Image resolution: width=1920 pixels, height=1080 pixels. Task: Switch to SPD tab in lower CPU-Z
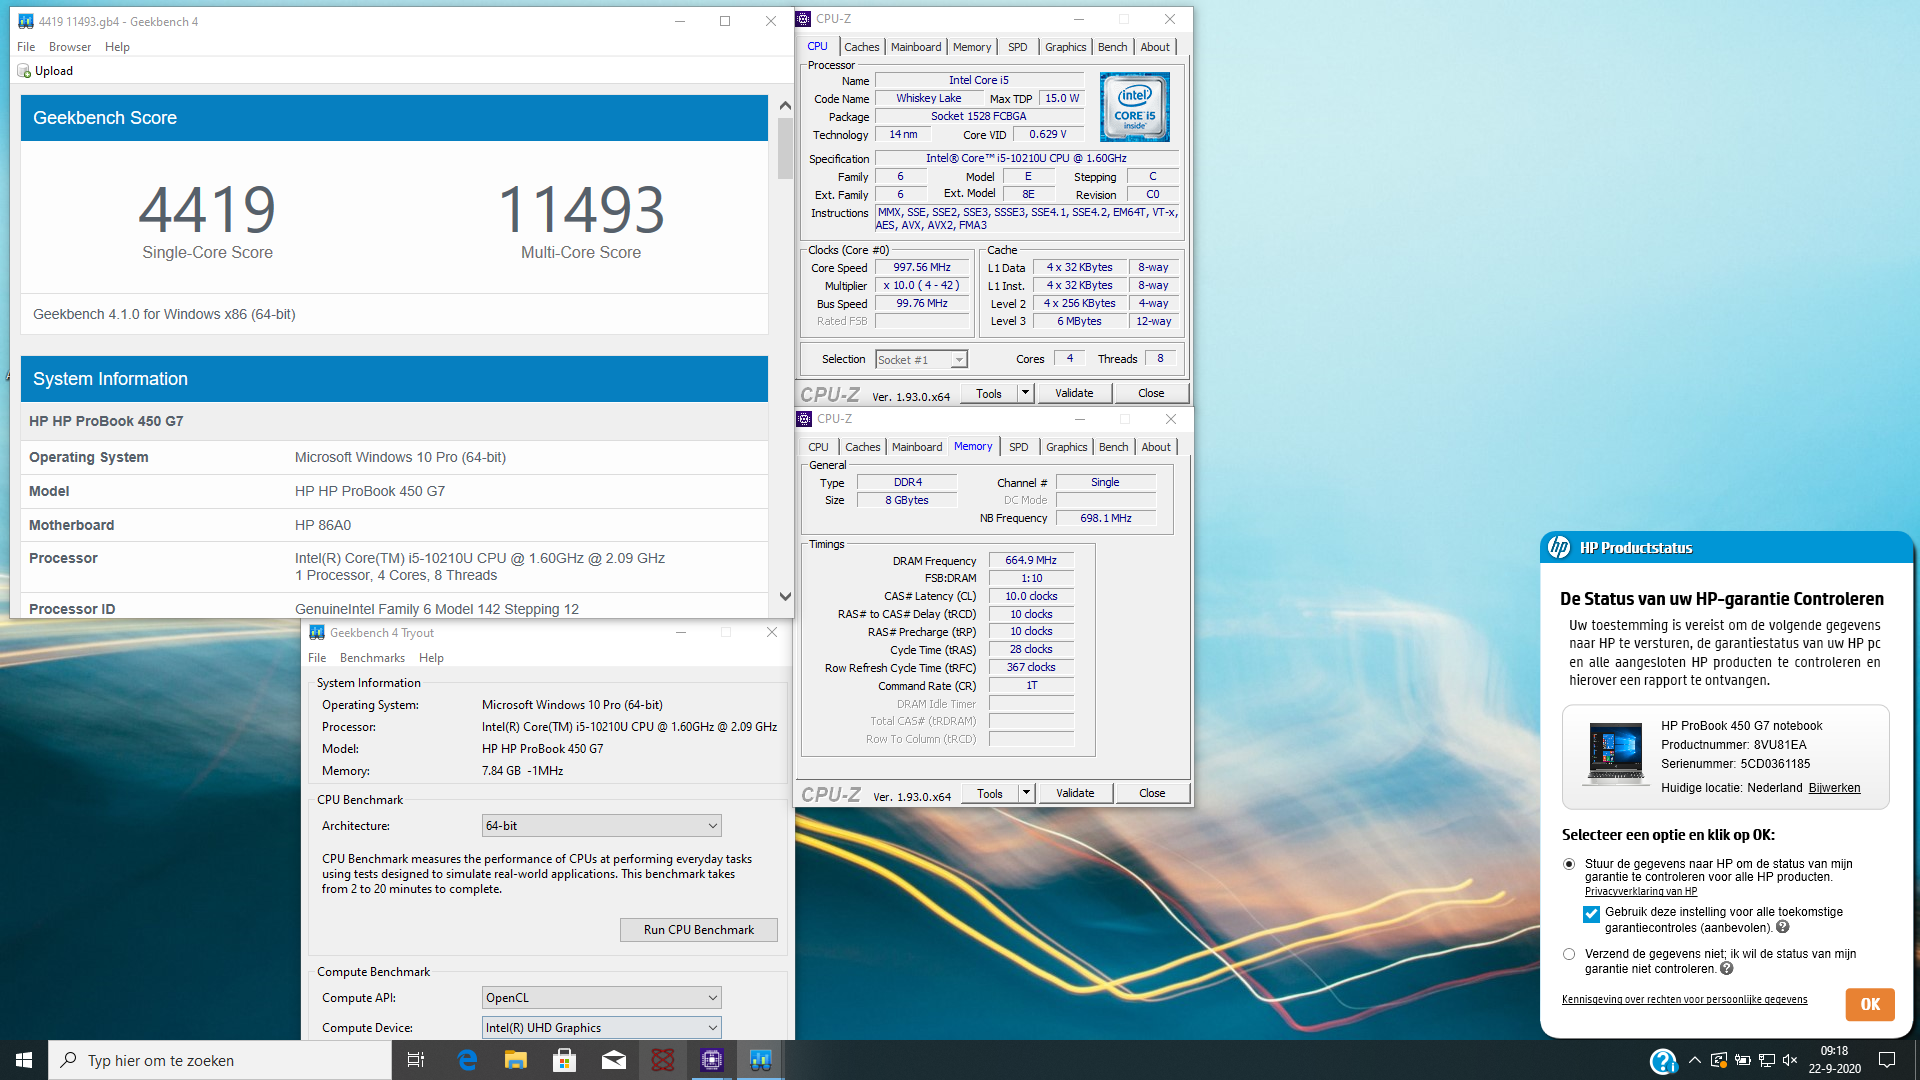tap(1018, 447)
